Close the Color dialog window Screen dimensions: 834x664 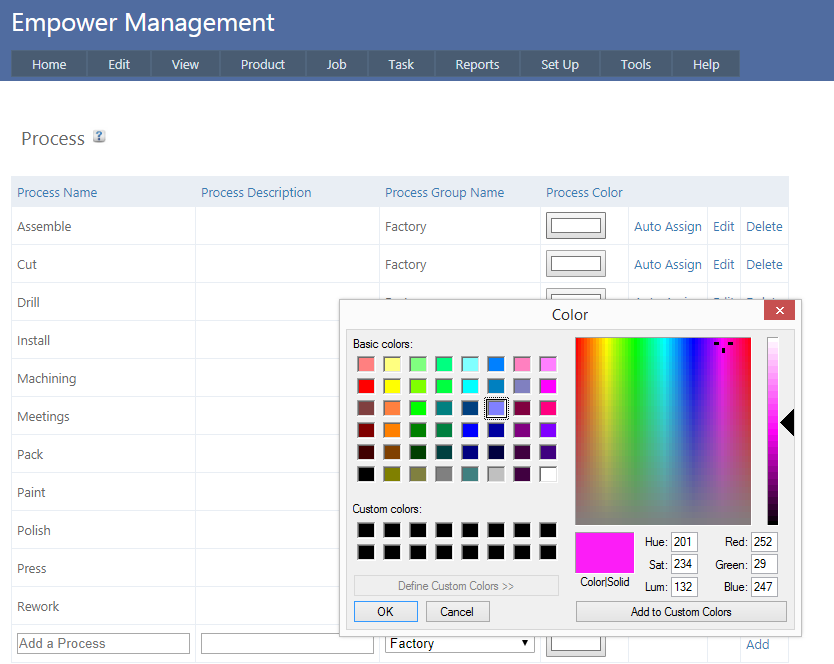pyautogui.click(x=779, y=312)
